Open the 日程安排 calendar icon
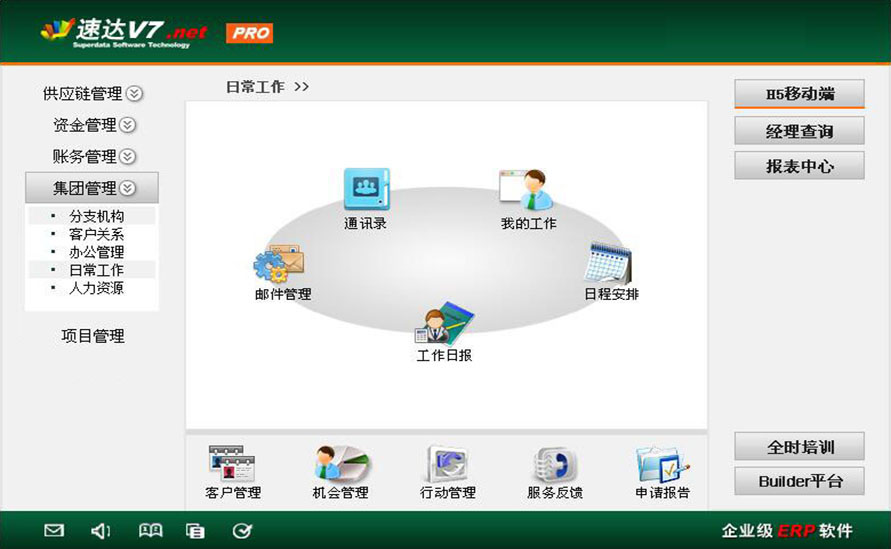891x549 pixels. click(608, 263)
